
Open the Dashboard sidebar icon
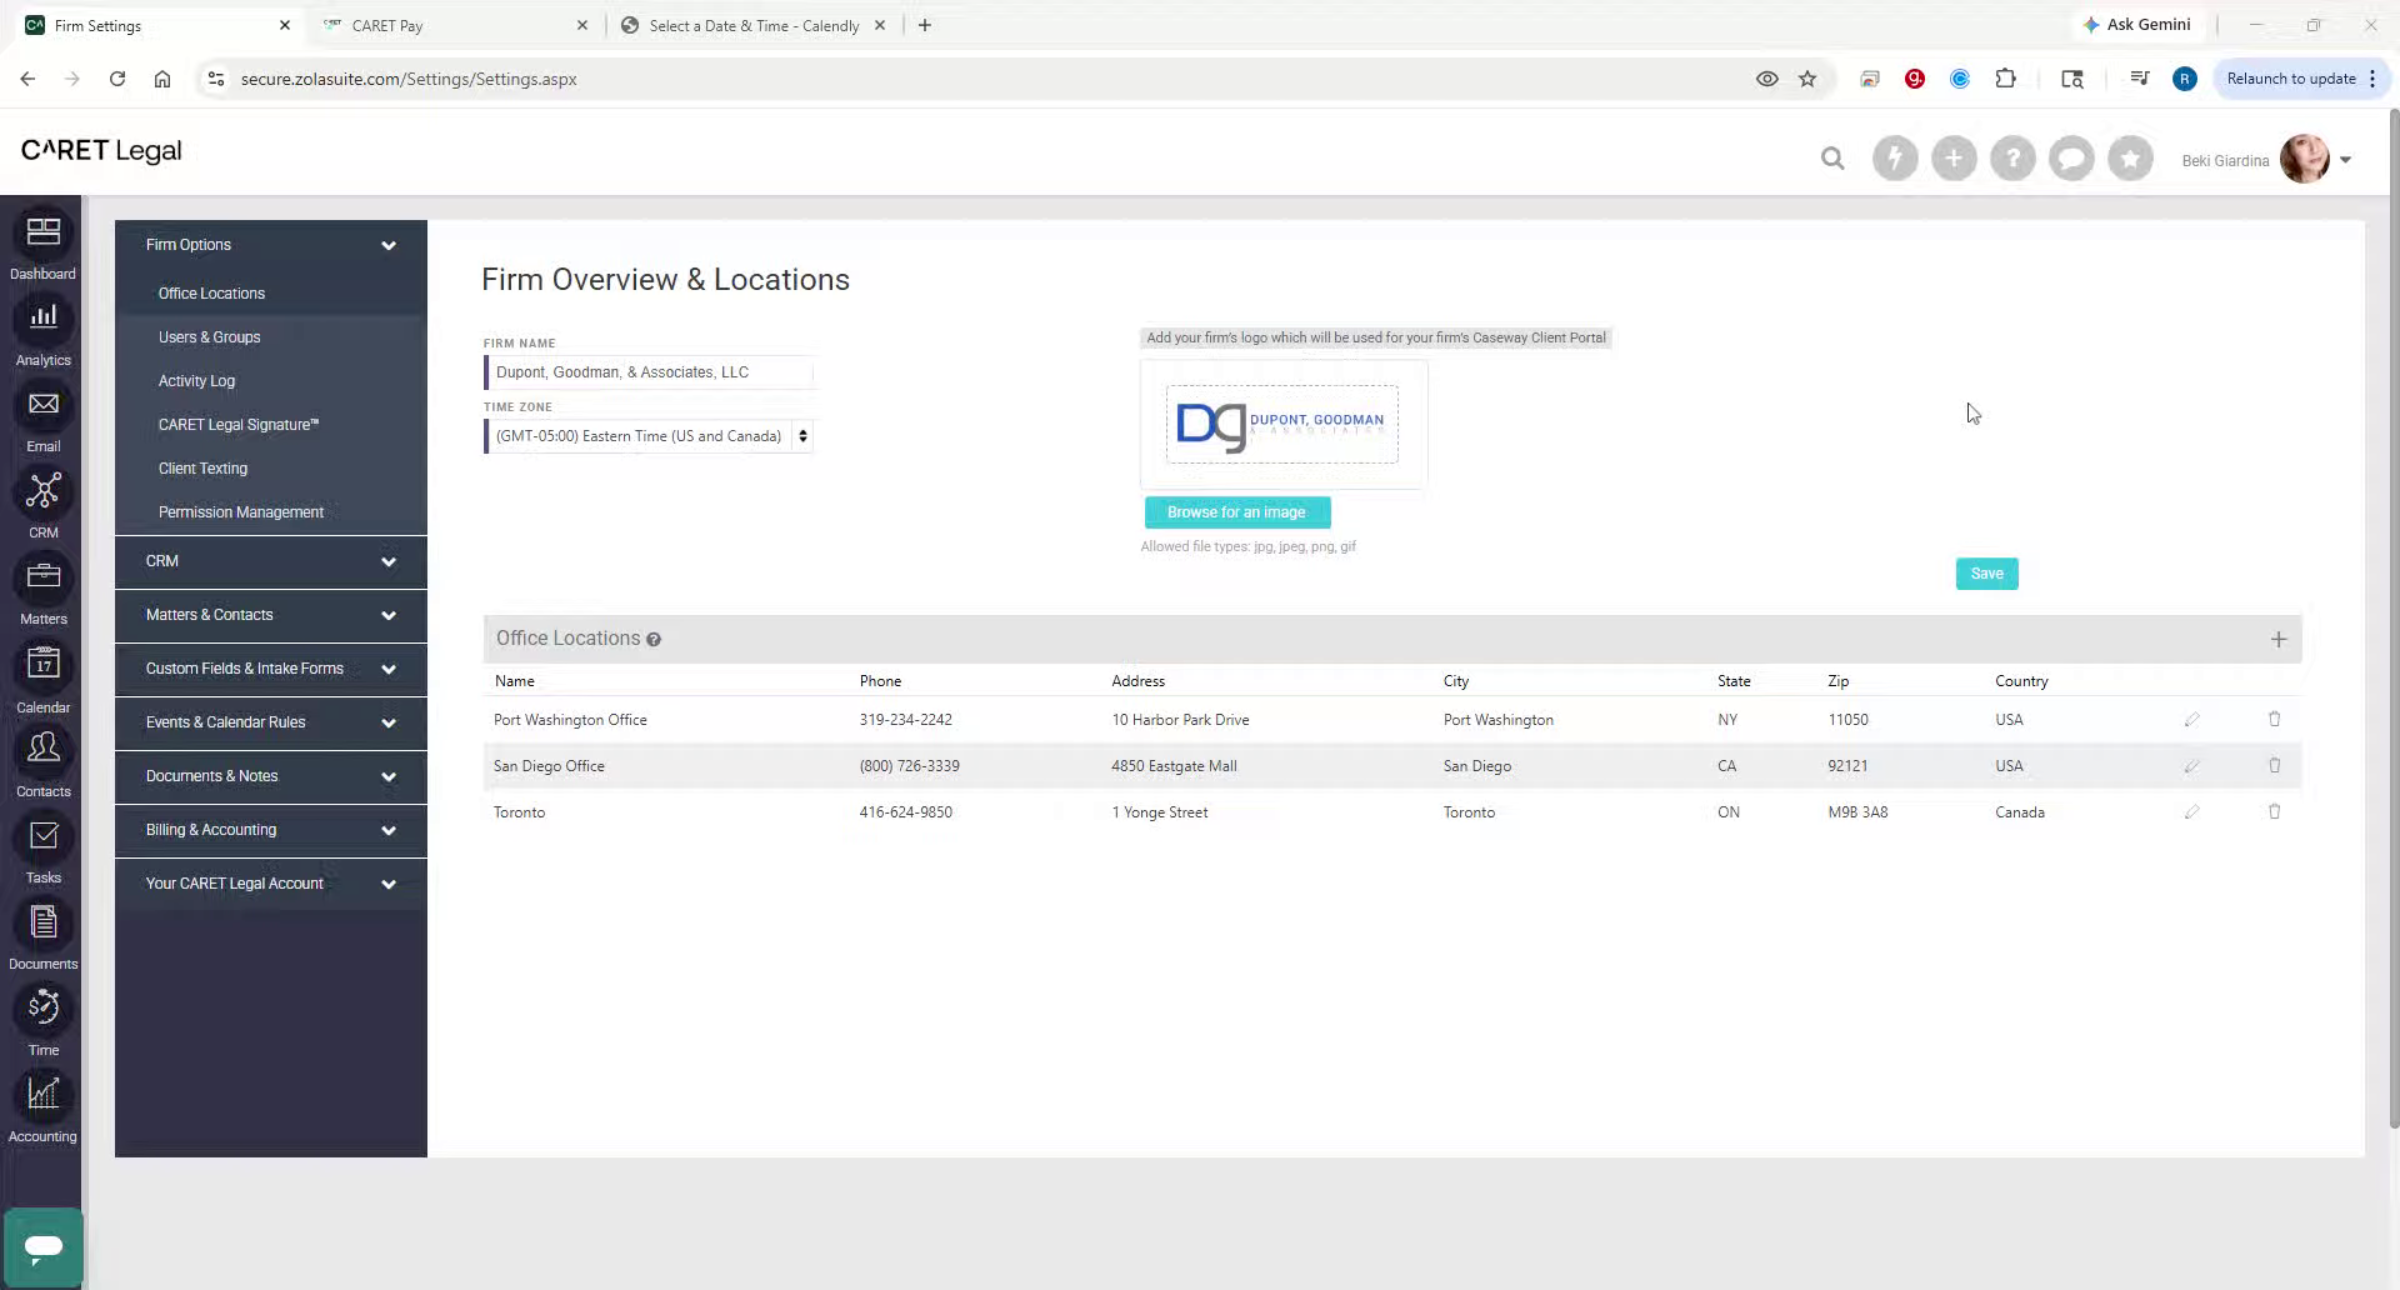[42, 233]
